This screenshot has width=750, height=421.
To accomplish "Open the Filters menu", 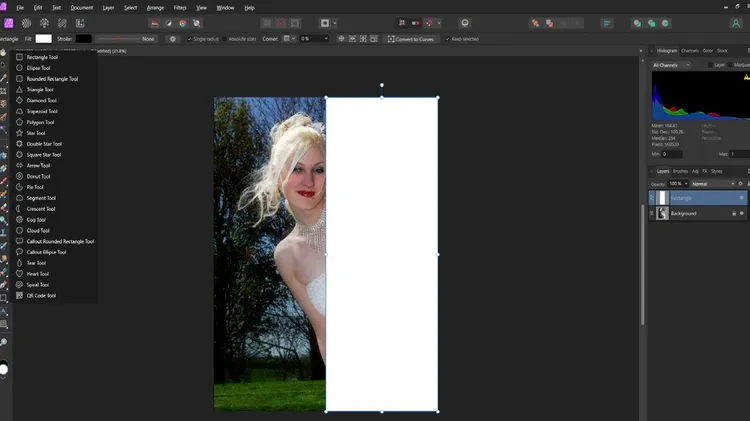I will [180, 8].
